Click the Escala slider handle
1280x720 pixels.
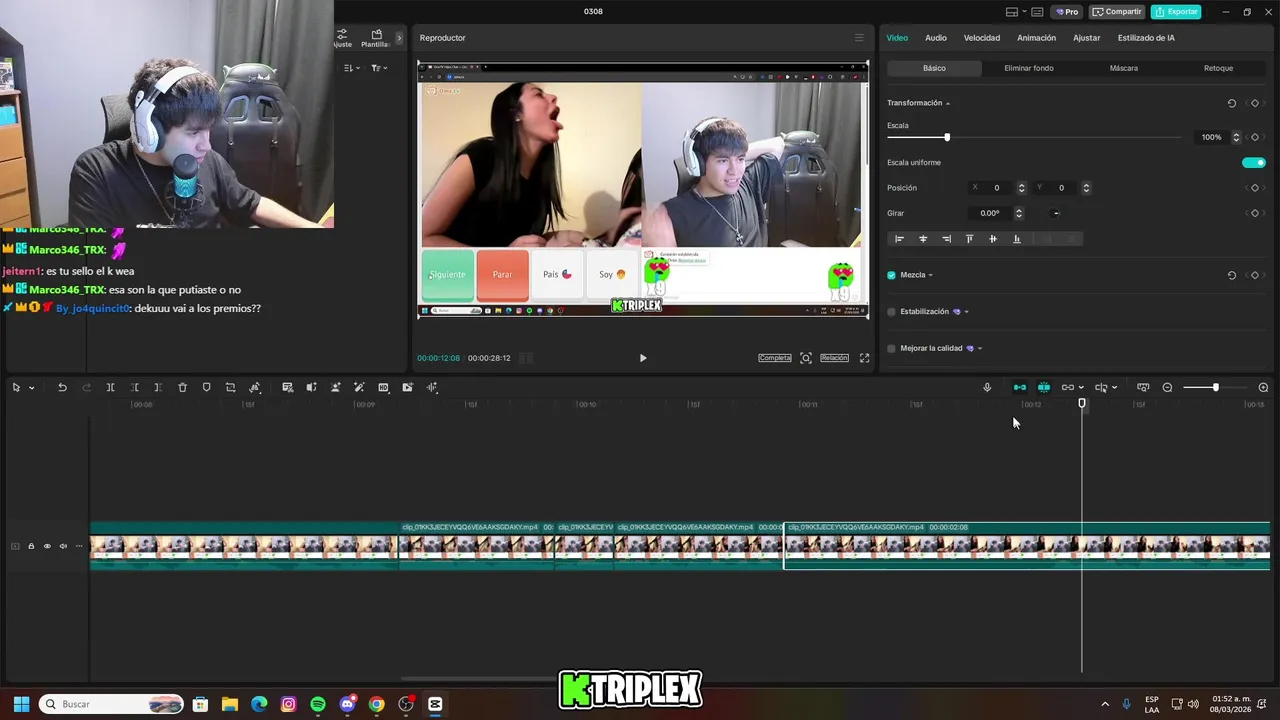947,137
